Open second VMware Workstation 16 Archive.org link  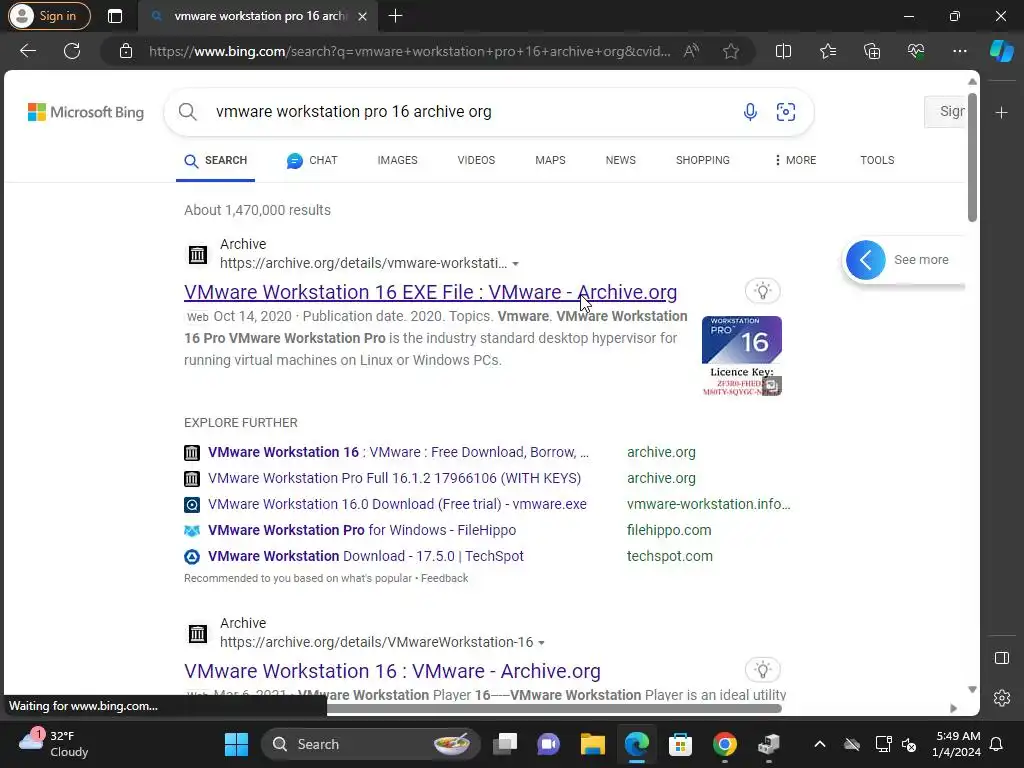pos(392,671)
